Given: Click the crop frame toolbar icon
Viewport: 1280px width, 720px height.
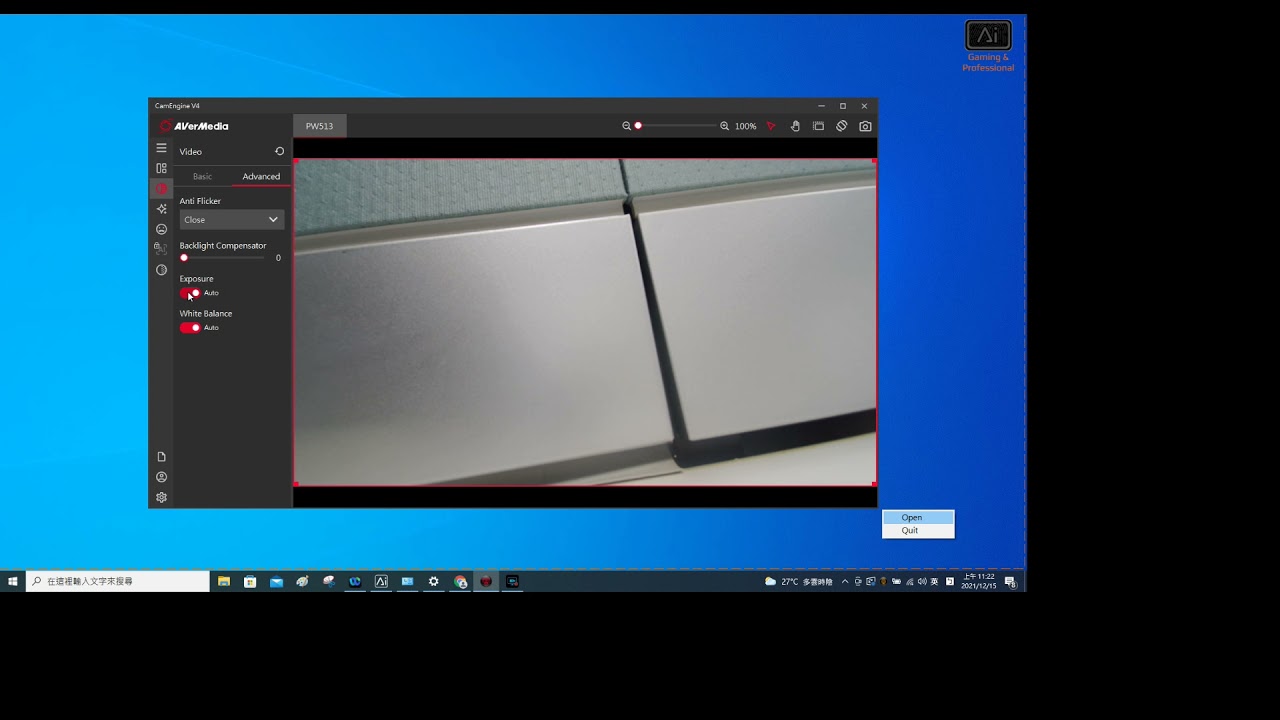Looking at the screenshot, I should pyautogui.click(x=818, y=126).
